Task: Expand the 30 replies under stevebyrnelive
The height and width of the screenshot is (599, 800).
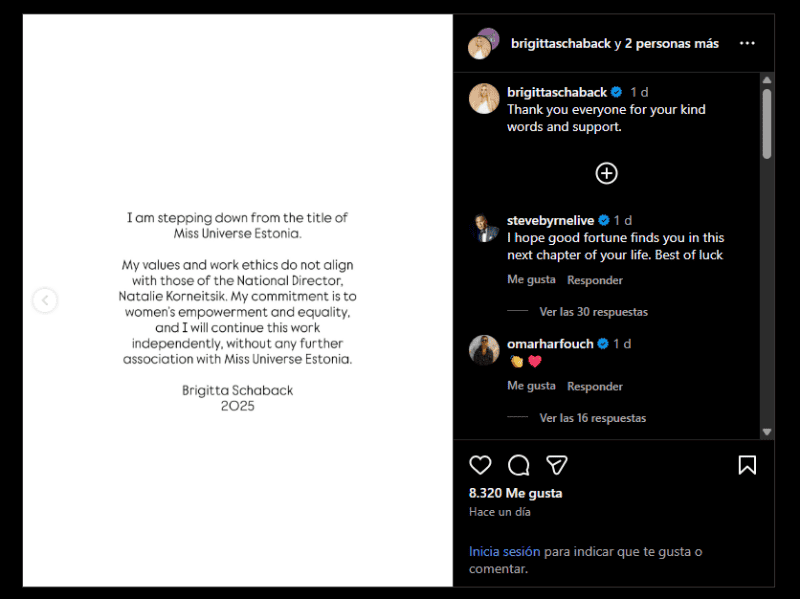Action: point(593,312)
